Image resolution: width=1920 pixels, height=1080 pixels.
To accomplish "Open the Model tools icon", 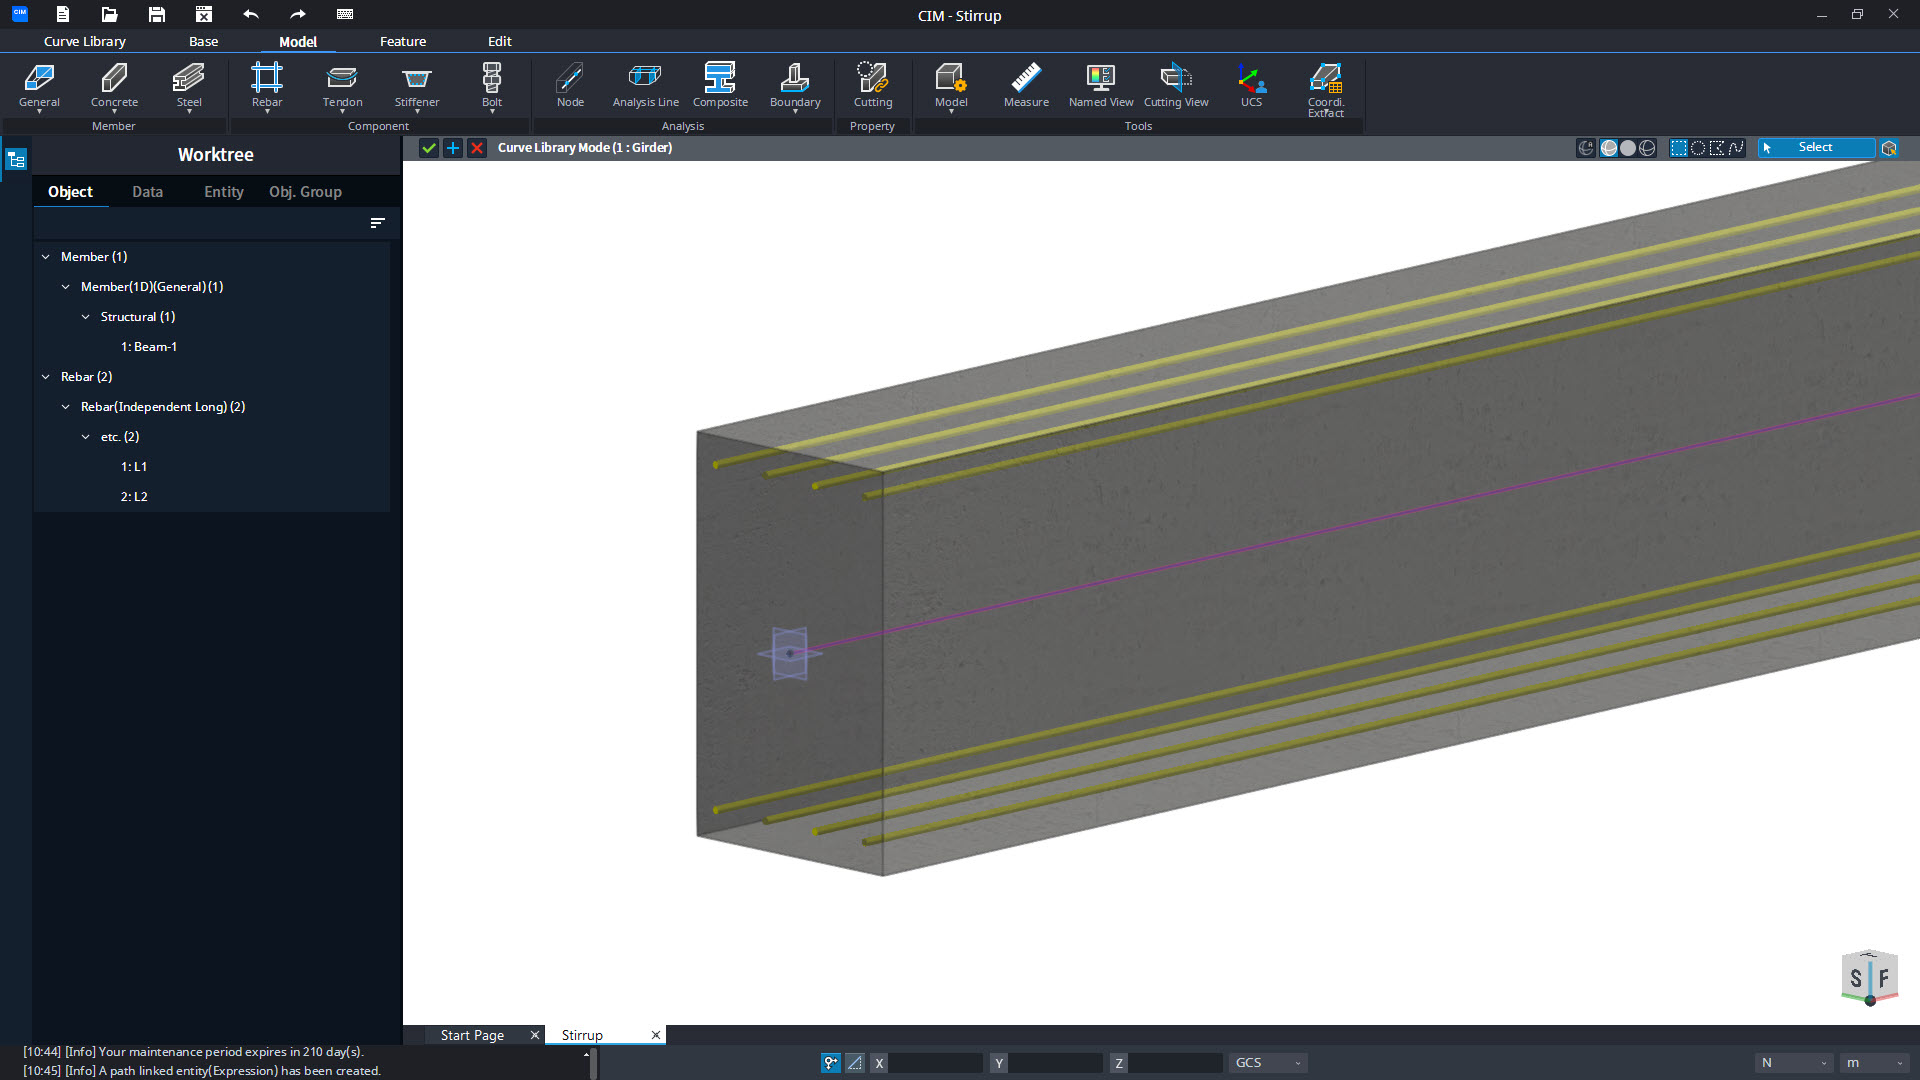I will (951, 86).
